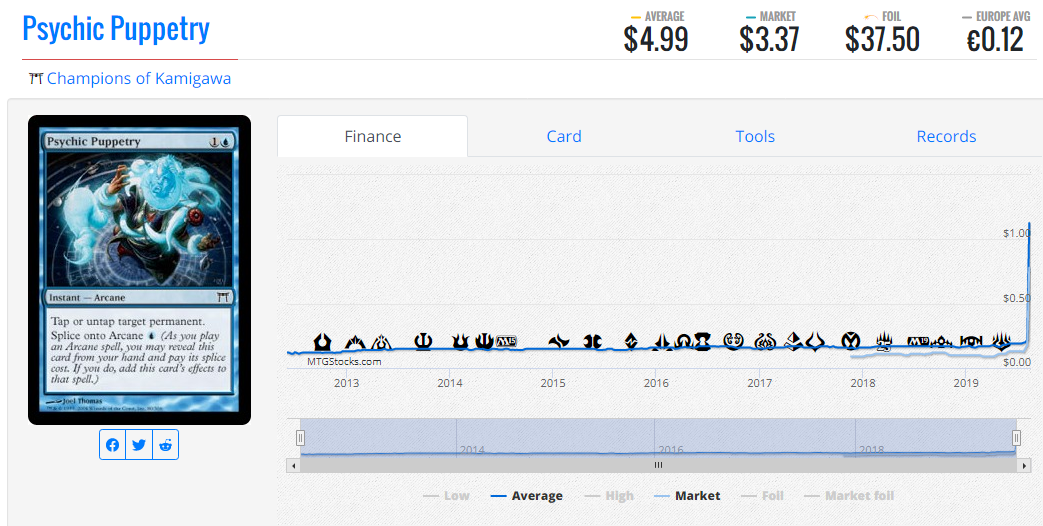This screenshot has height=526, width=1043.
Task: Click the navigator scrollbar right arrow
Action: click(1024, 465)
